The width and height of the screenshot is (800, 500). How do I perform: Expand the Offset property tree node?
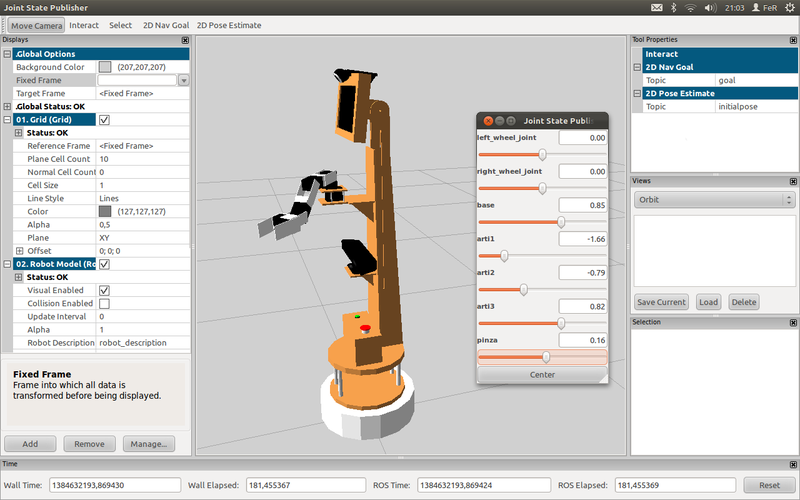tap(19, 250)
